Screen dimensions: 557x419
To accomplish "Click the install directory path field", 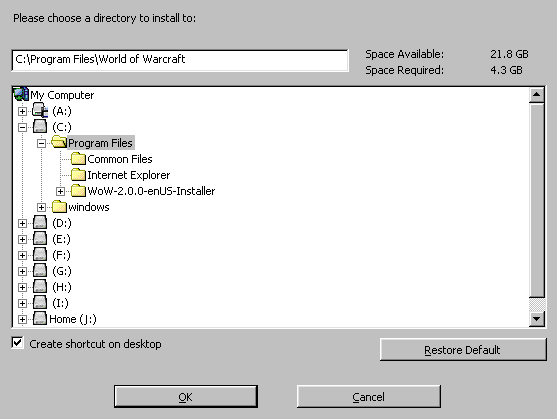I will click(180, 60).
